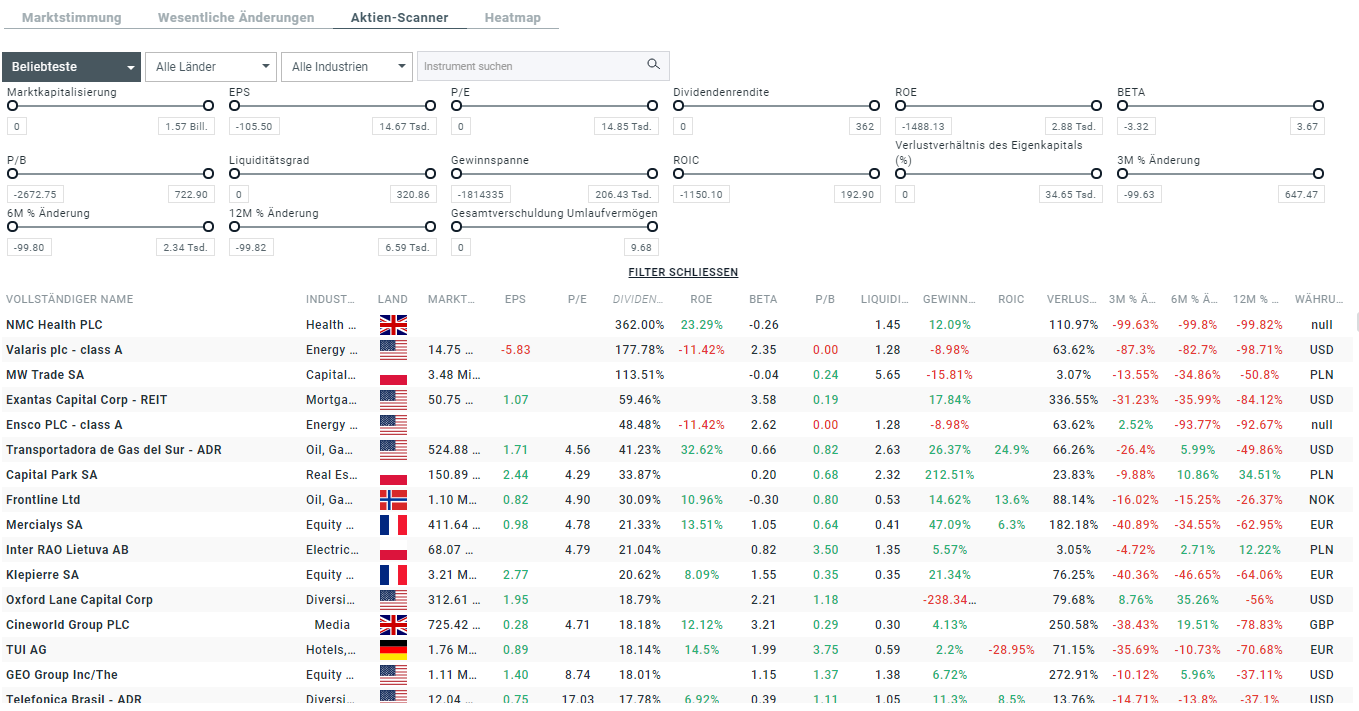Sort by the ROIC column header
Viewport: 1359px width, 711px height.
(1011, 300)
